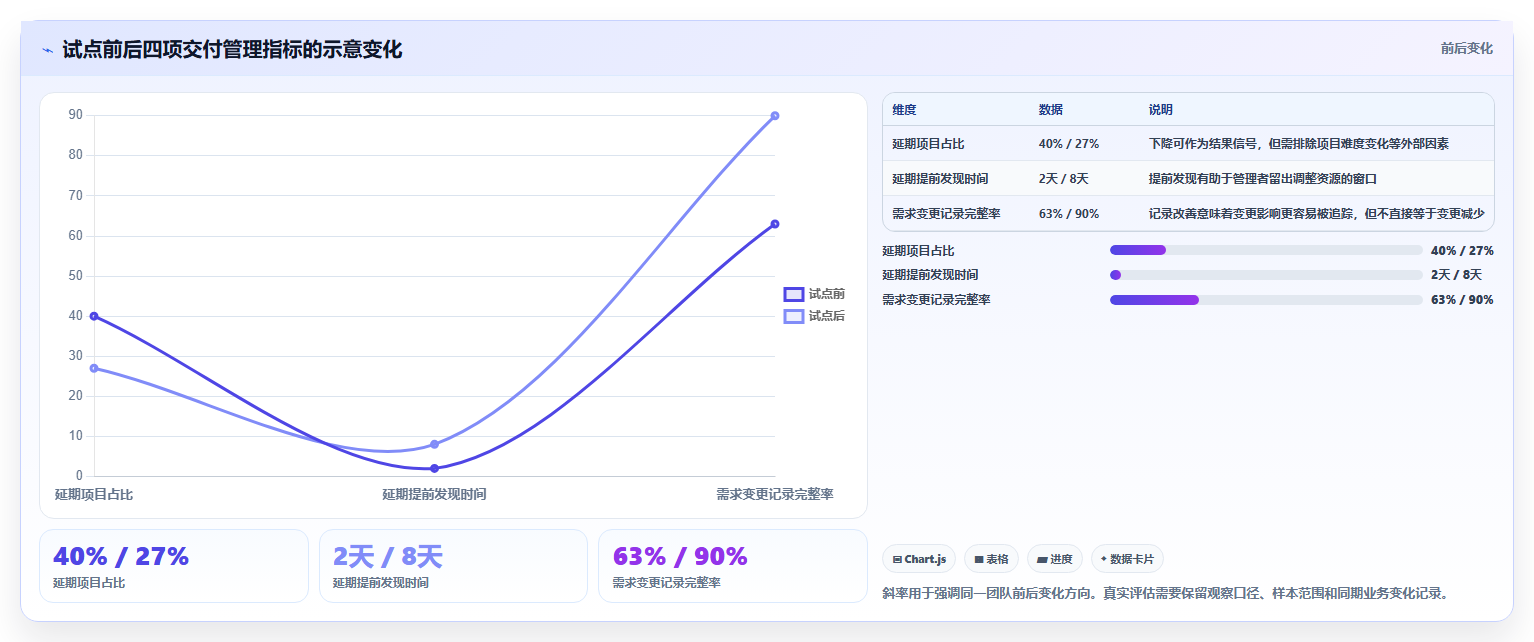This screenshot has width=1534, height=642.
Task: Click the 试点后 point at value 90
Action: (x=775, y=116)
